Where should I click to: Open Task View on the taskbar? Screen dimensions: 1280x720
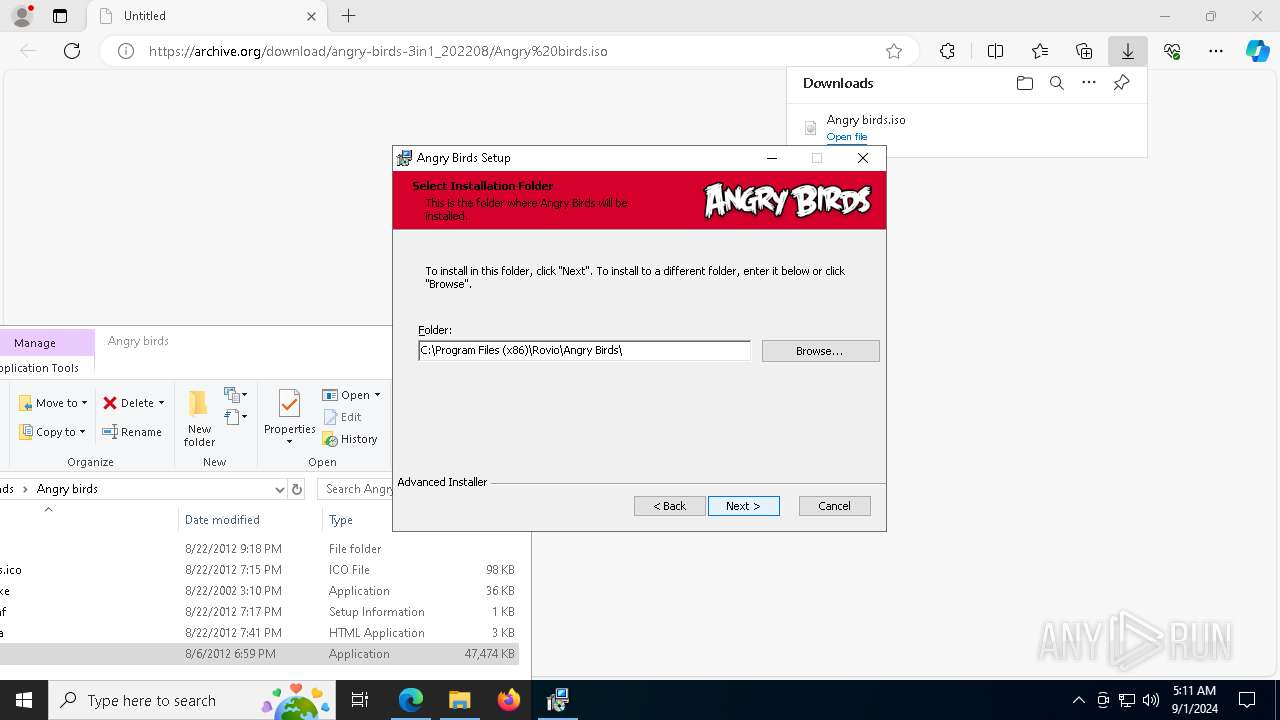pyautogui.click(x=360, y=700)
